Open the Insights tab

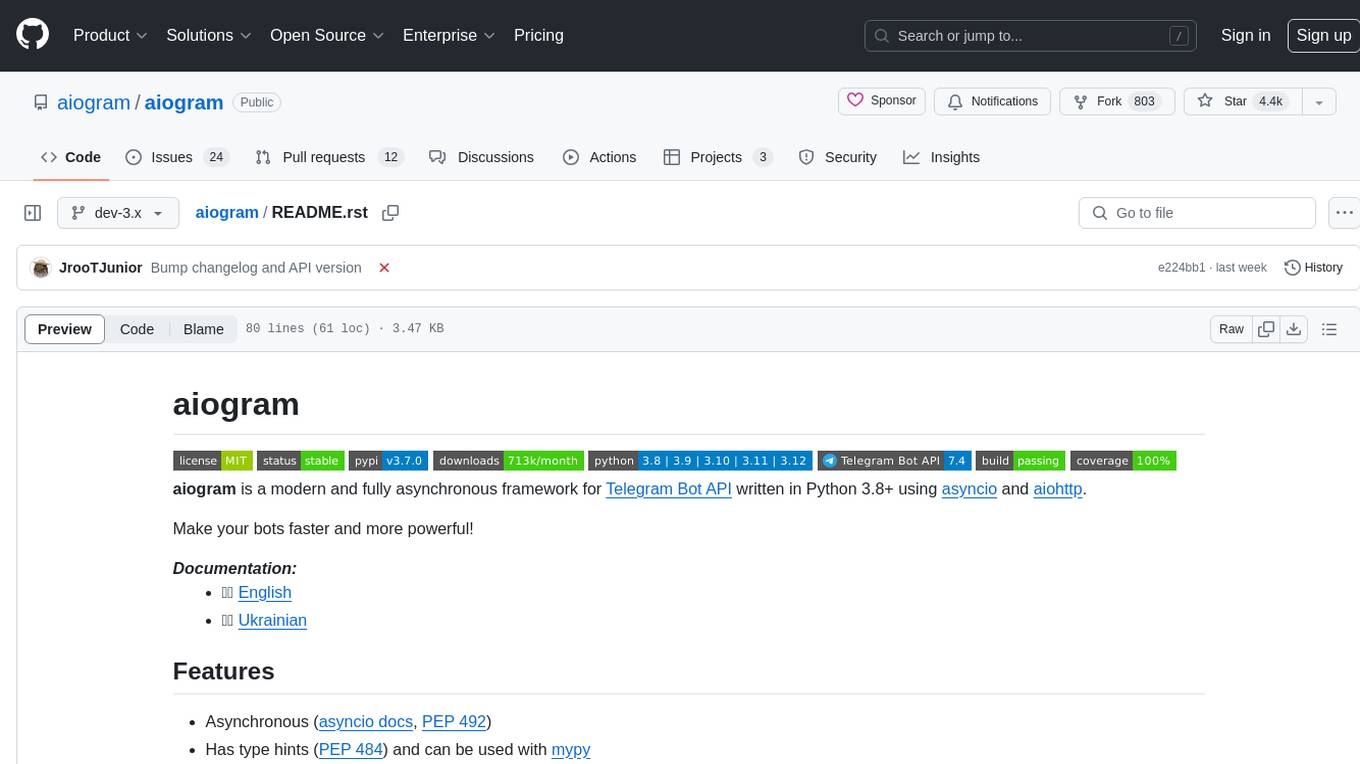[x=941, y=157]
